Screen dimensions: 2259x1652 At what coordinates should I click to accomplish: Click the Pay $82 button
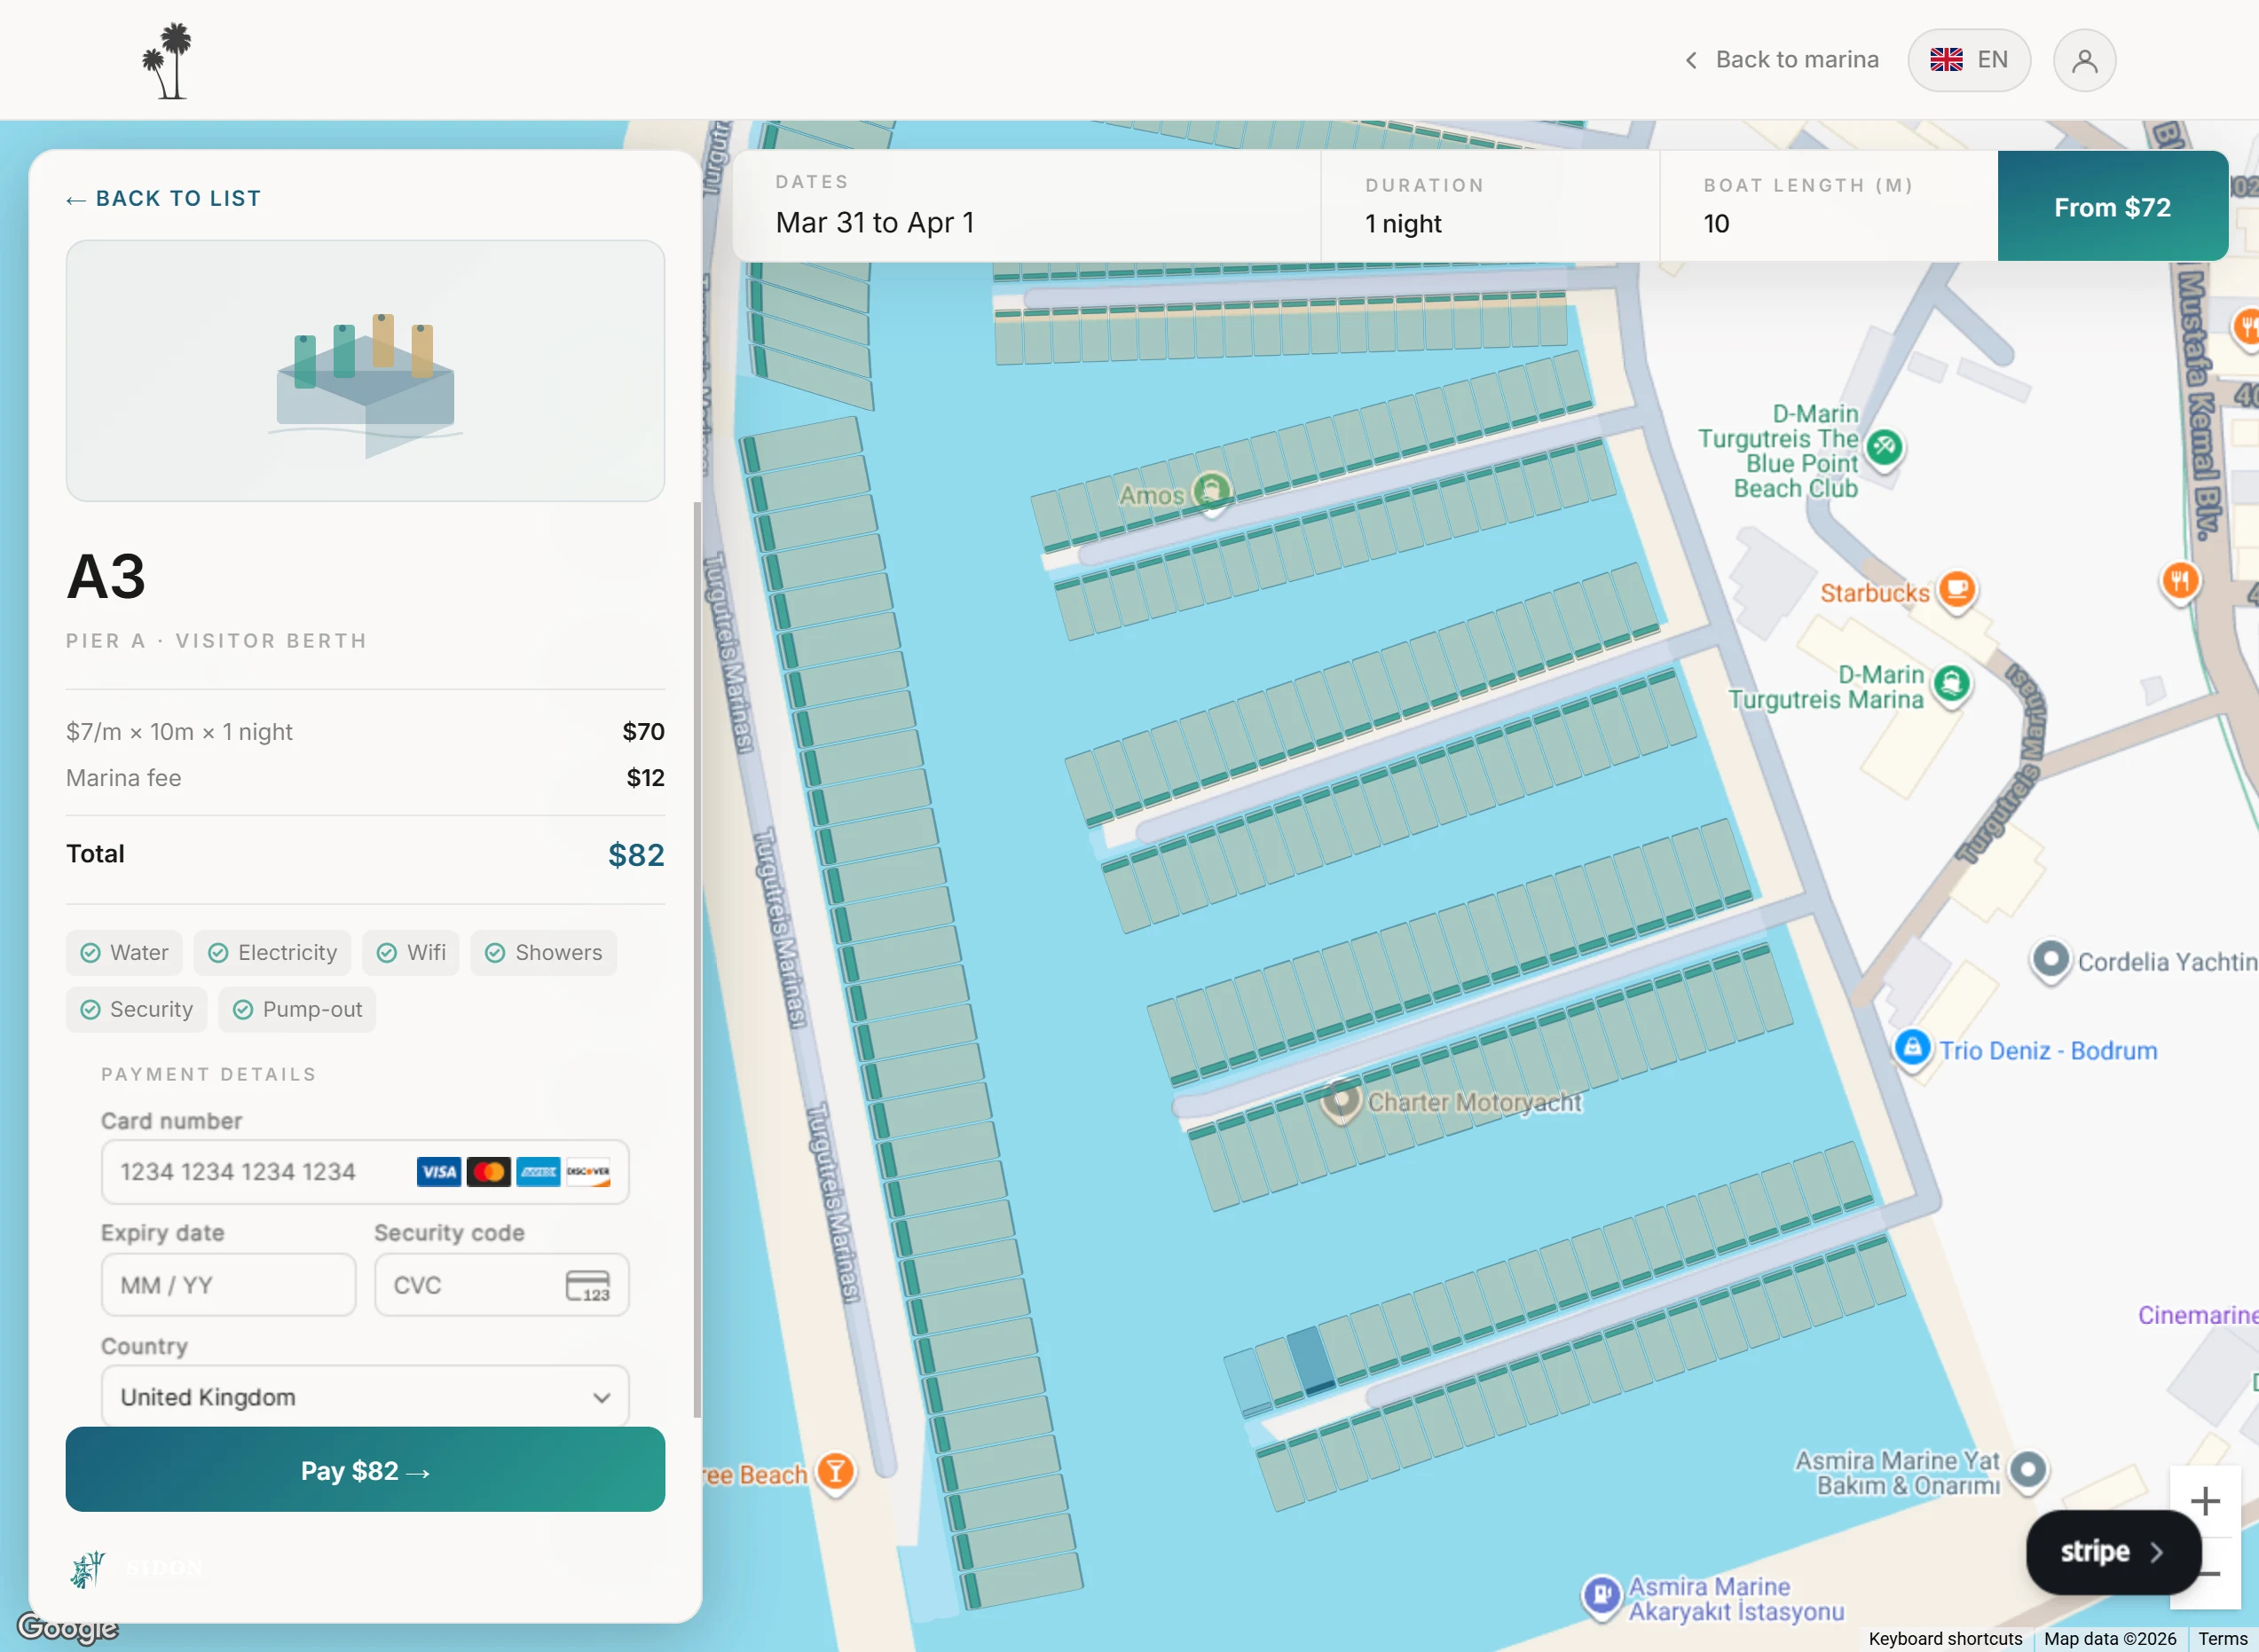[364, 1469]
